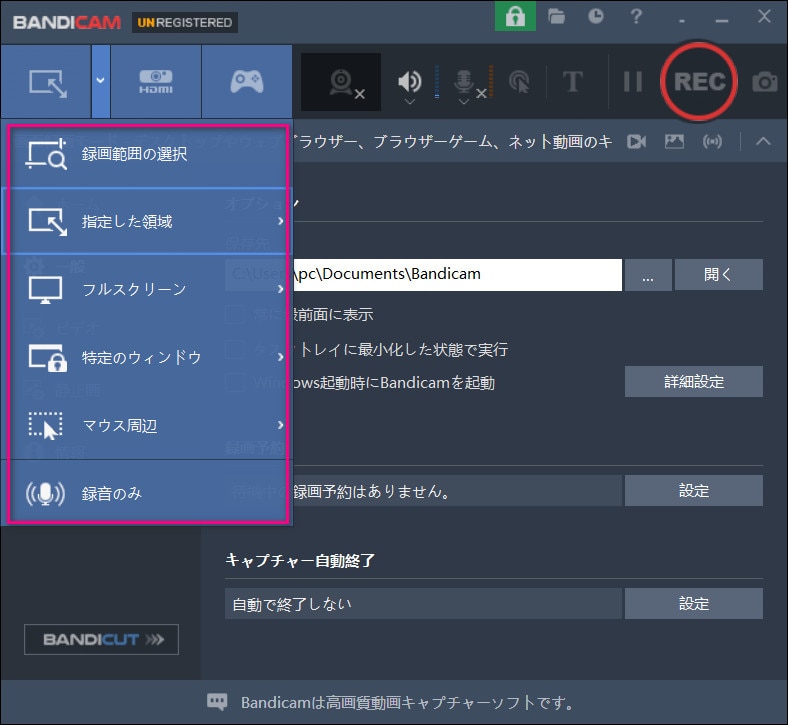Choose 特定のウィンドウ menu item
This screenshot has width=788, height=725.
click(148, 357)
